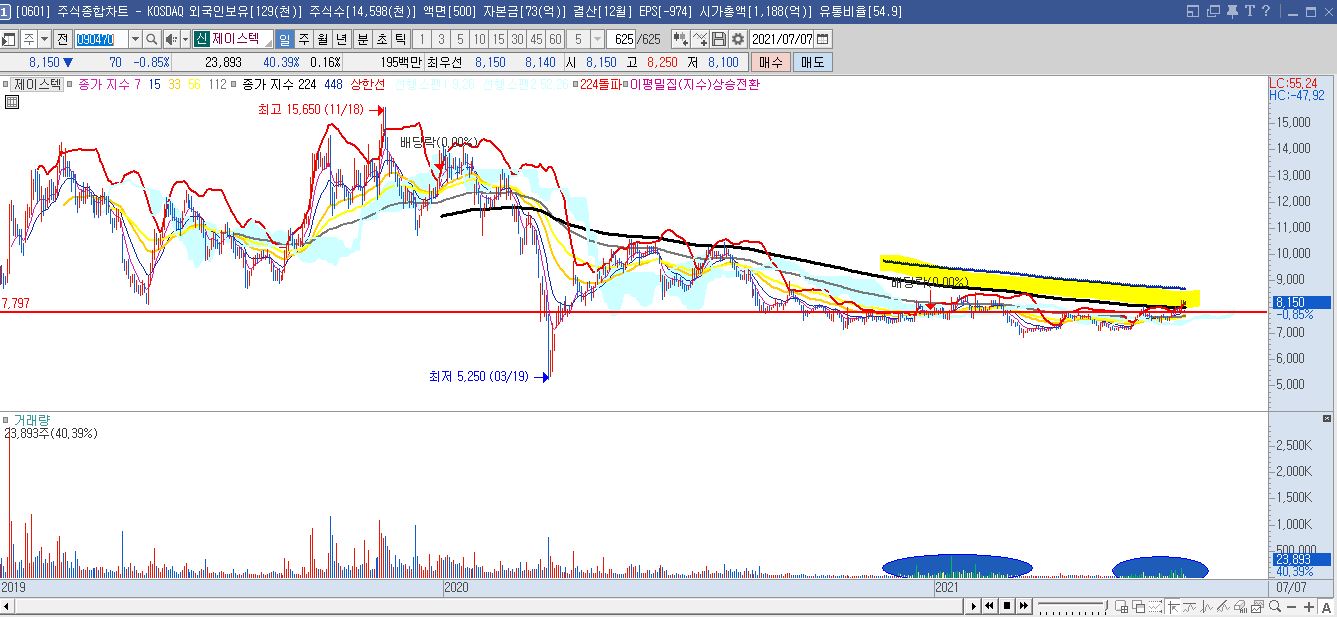This screenshot has height=617, width=1337.
Task: Click the fast-forward button in replay controls
Action: tap(1024, 606)
